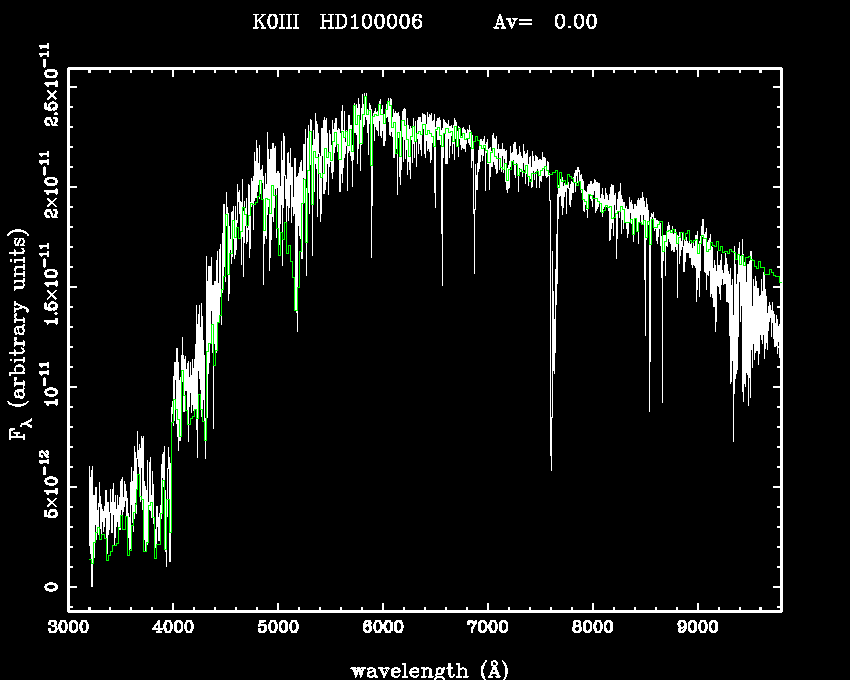Click the spectrum peak near 5800 Å
The width and height of the screenshot is (850, 680).
[x=365, y=98]
